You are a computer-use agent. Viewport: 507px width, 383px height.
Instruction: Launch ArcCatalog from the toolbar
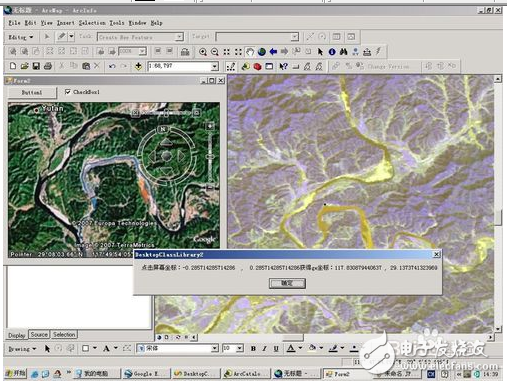pyautogui.click(x=246, y=66)
